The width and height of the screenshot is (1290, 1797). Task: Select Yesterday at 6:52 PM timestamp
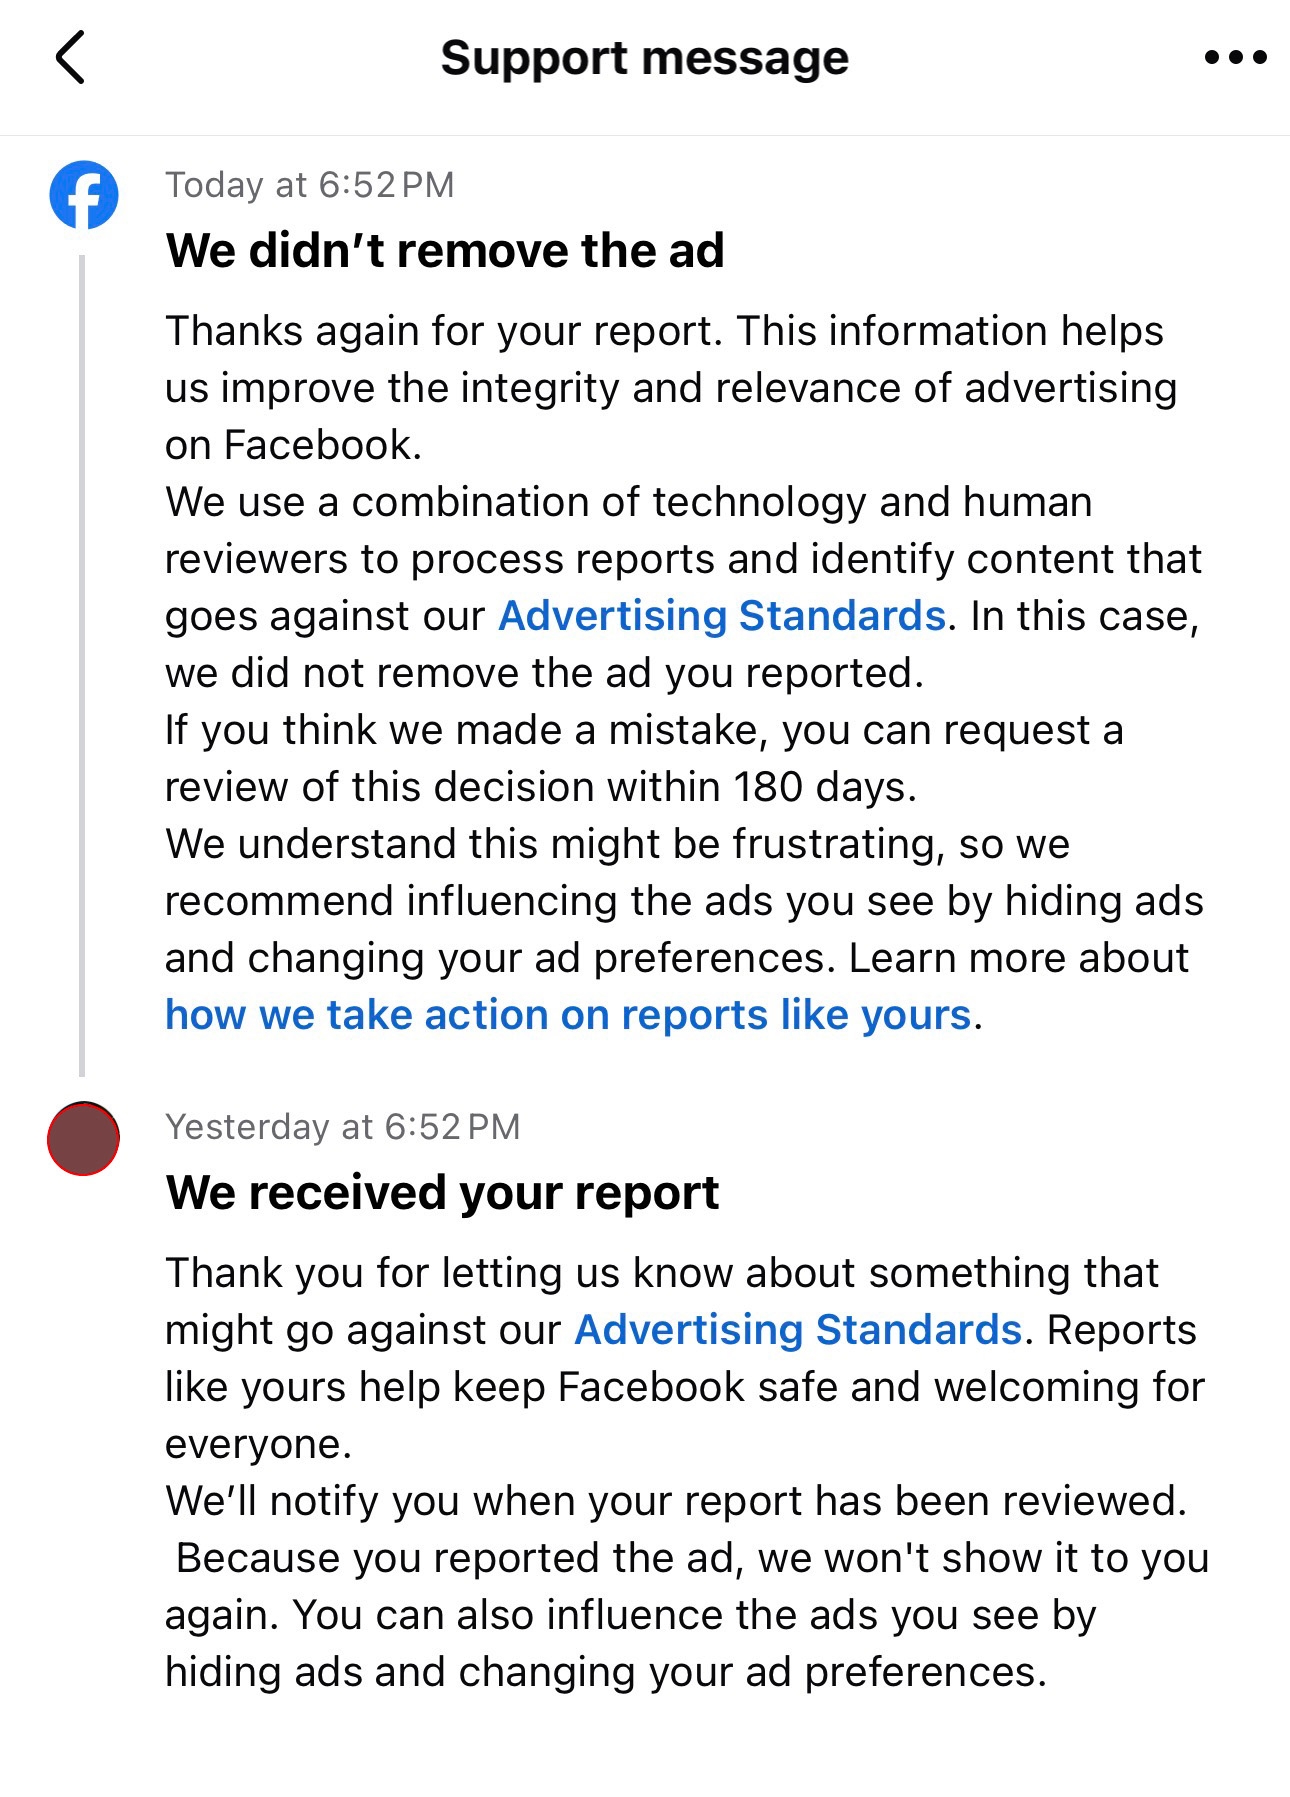coord(344,1126)
